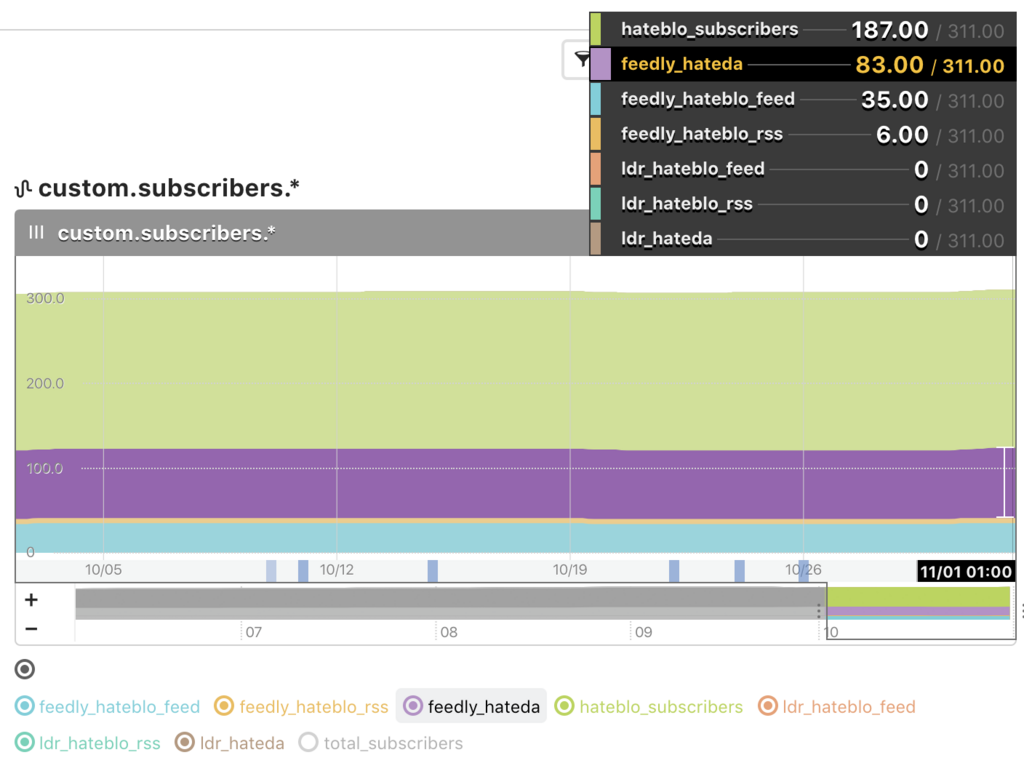Image resolution: width=1024 pixels, height=771 pixels.
Task: Zoom out with the minus button
Action: (31, 629)
